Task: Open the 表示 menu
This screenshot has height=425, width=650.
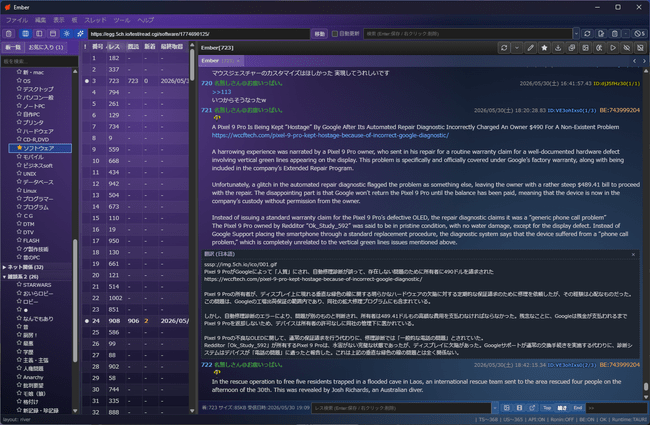Action: [59, 20]
